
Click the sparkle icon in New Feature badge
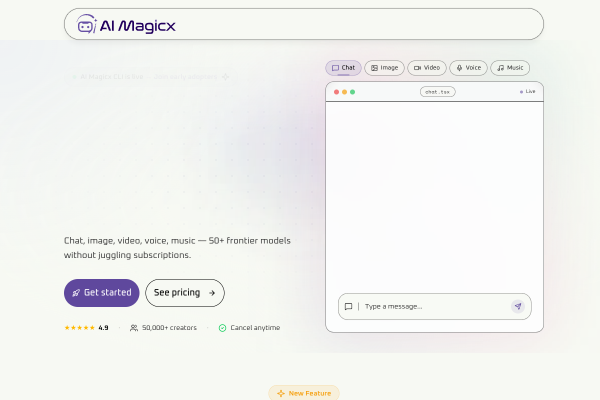click(281, 393)
